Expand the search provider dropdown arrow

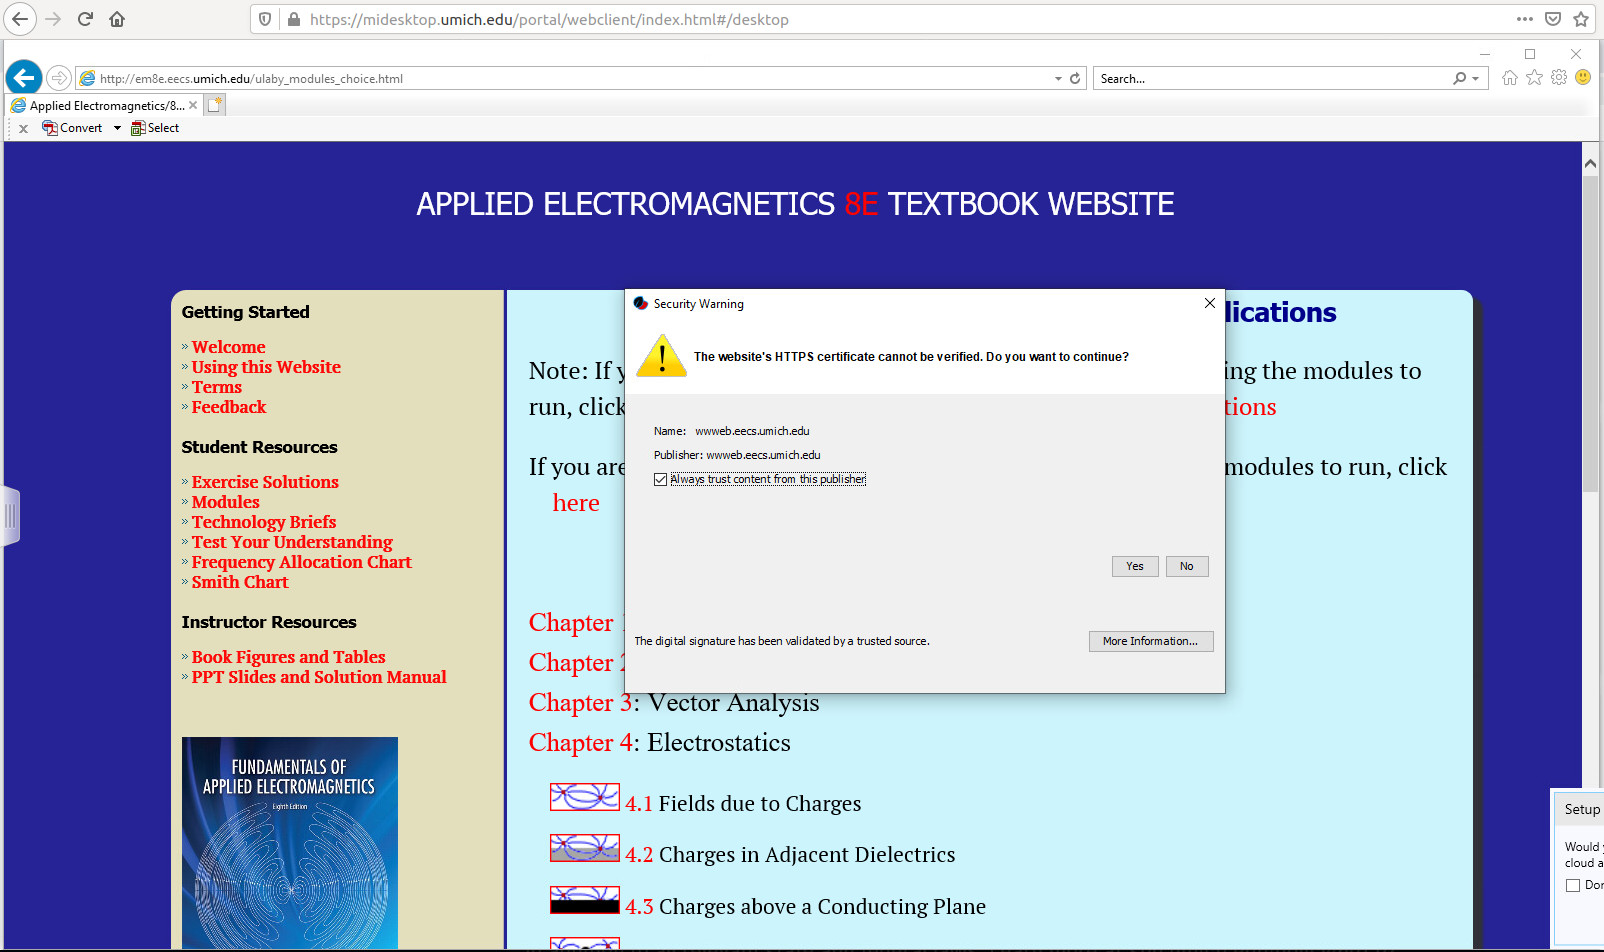click(x=1475, y=78)
